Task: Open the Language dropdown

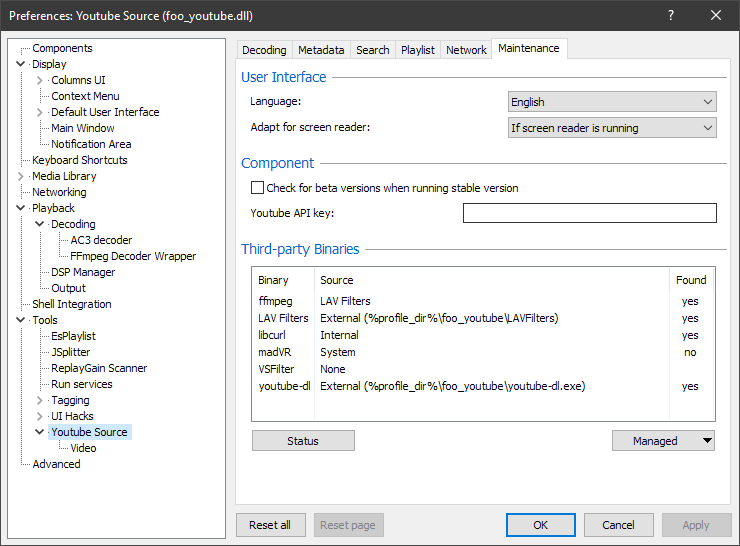Action: pos(612,102)
